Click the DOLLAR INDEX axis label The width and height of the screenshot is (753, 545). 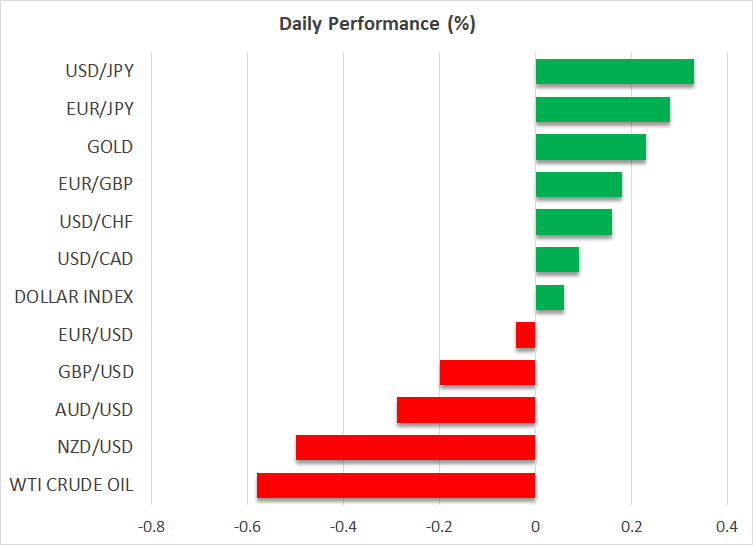(x=74, y=297)
